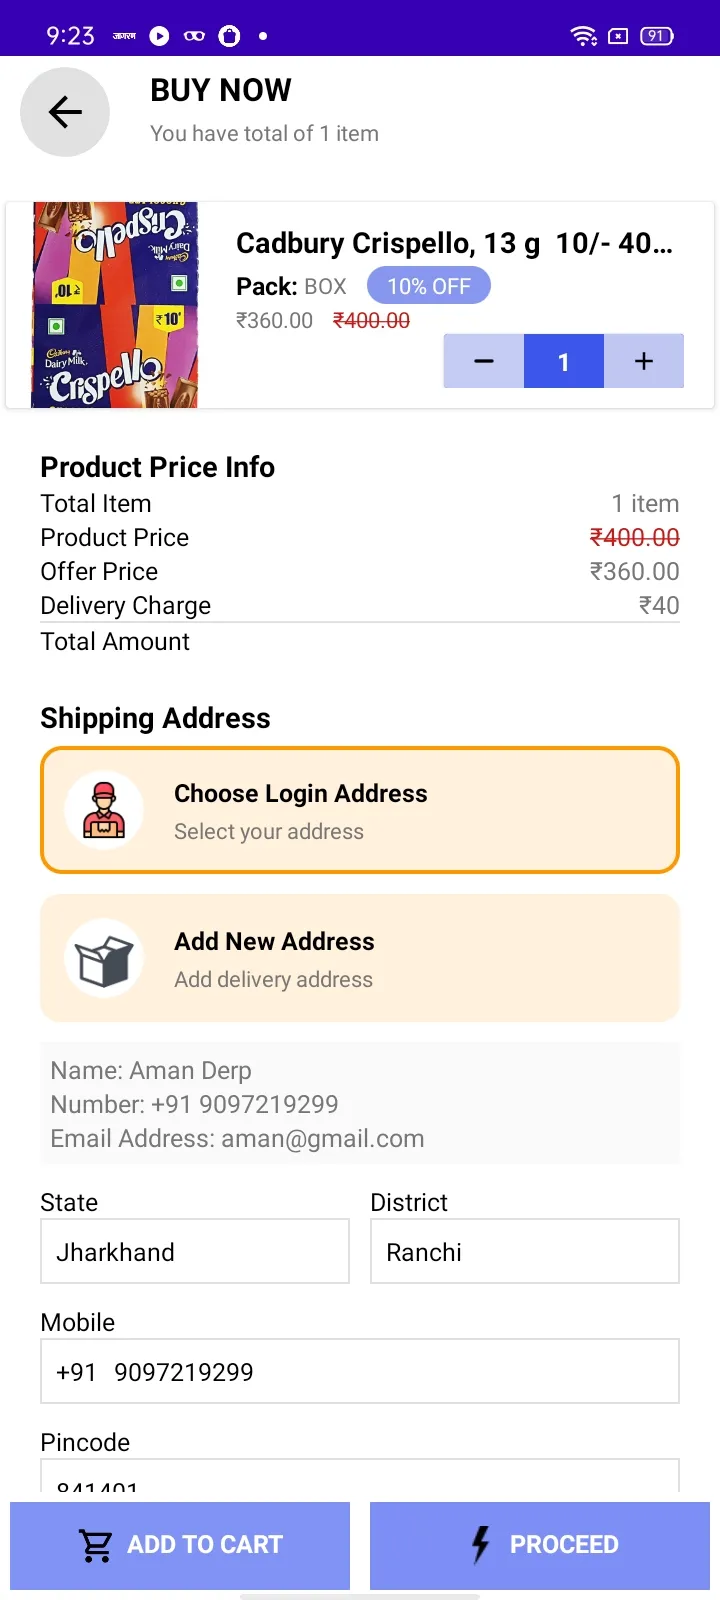Tap the 10% OFF badge

click(x=429, y=286)
